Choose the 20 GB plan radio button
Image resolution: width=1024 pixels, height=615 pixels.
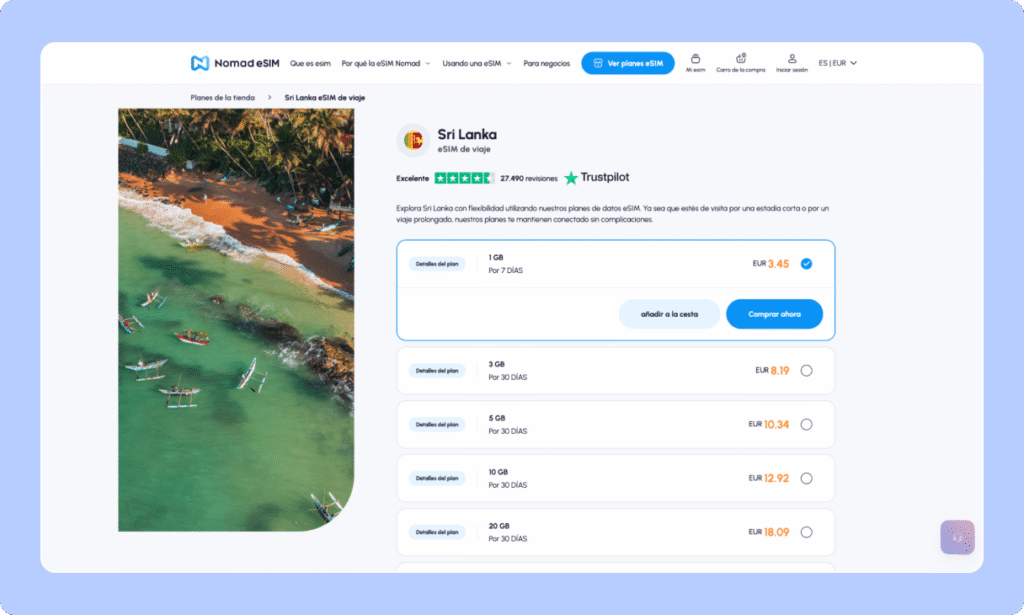(806, 532)
